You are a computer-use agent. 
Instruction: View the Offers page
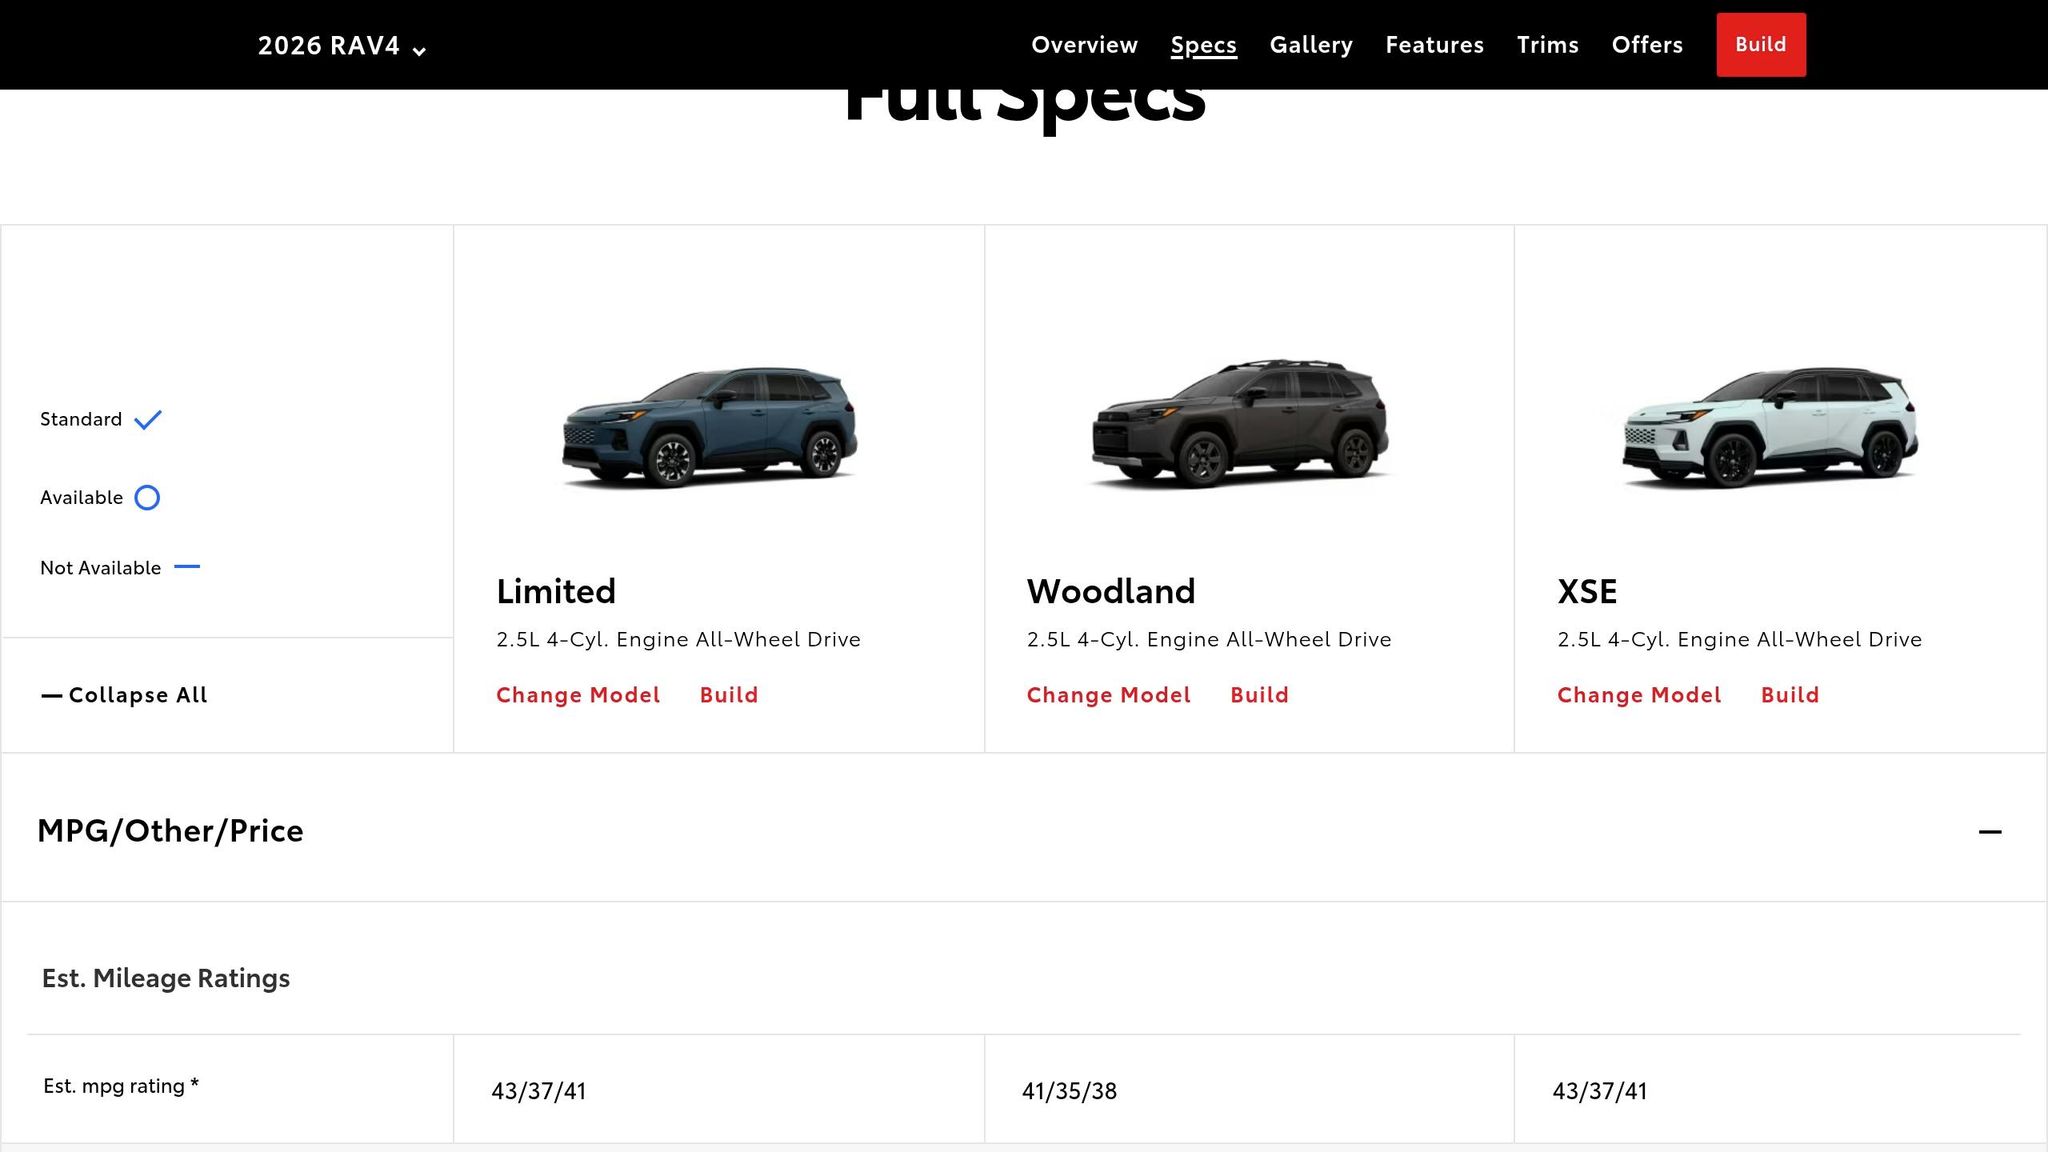(x=1646, y=45)
